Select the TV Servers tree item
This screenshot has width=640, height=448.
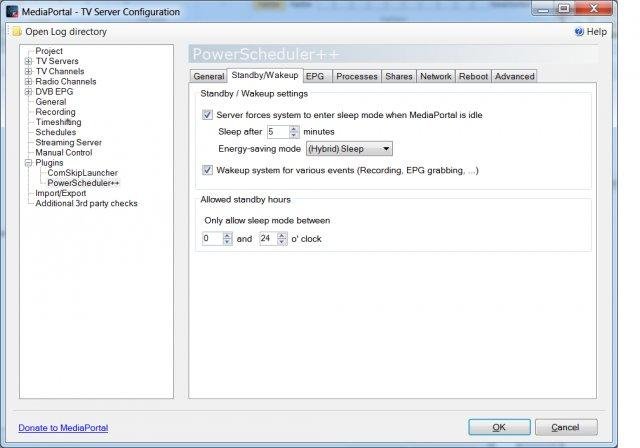[x=57, y=61]
